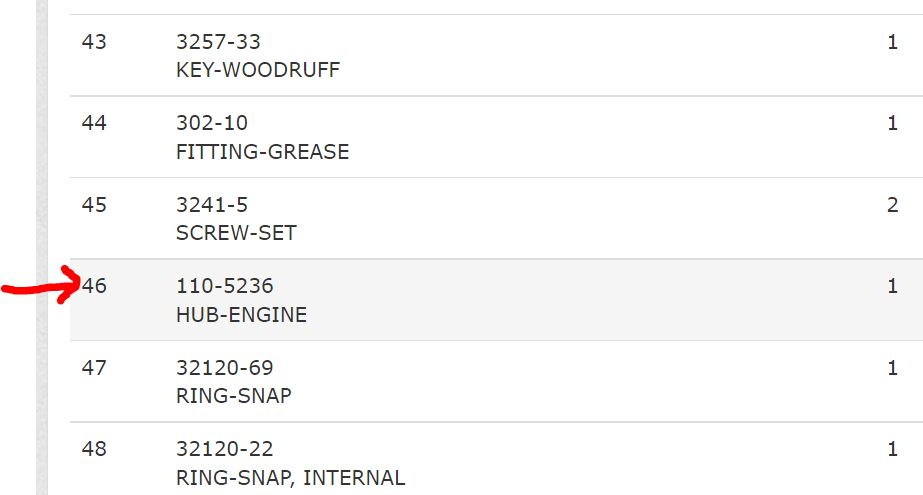Select RING-SNAP, INTERNAL description
923x495 pixels.
click(x=290, y=478)
